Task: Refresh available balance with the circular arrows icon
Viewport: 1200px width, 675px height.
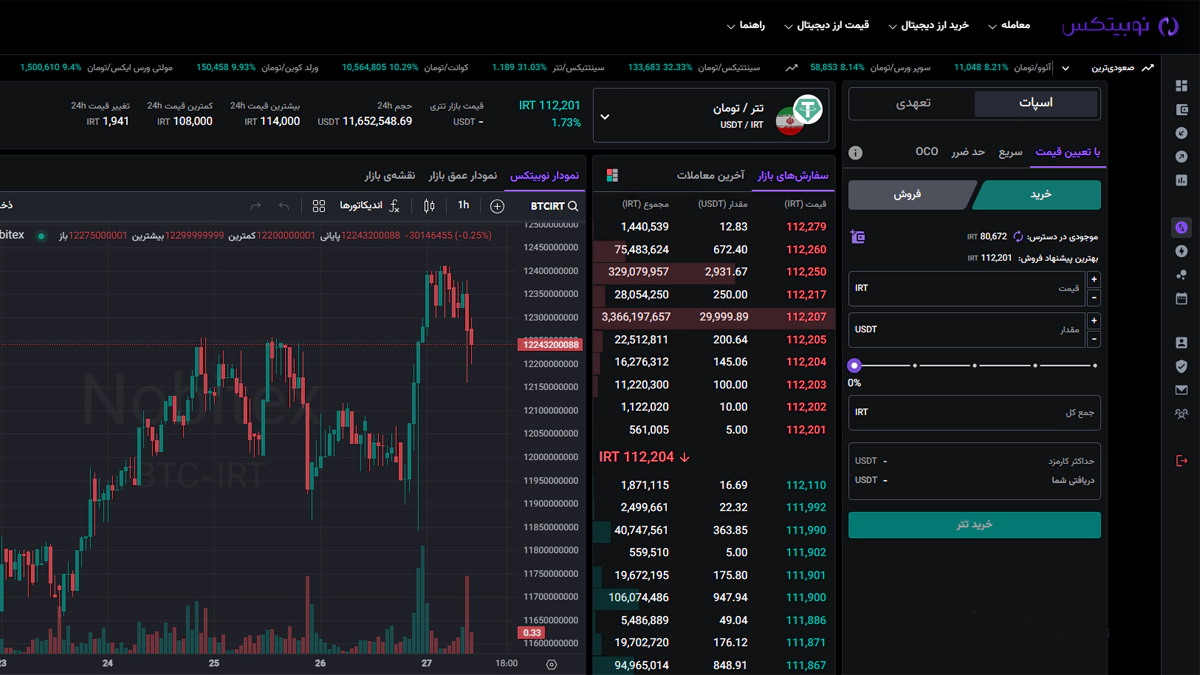Action: click(1018, 237)
